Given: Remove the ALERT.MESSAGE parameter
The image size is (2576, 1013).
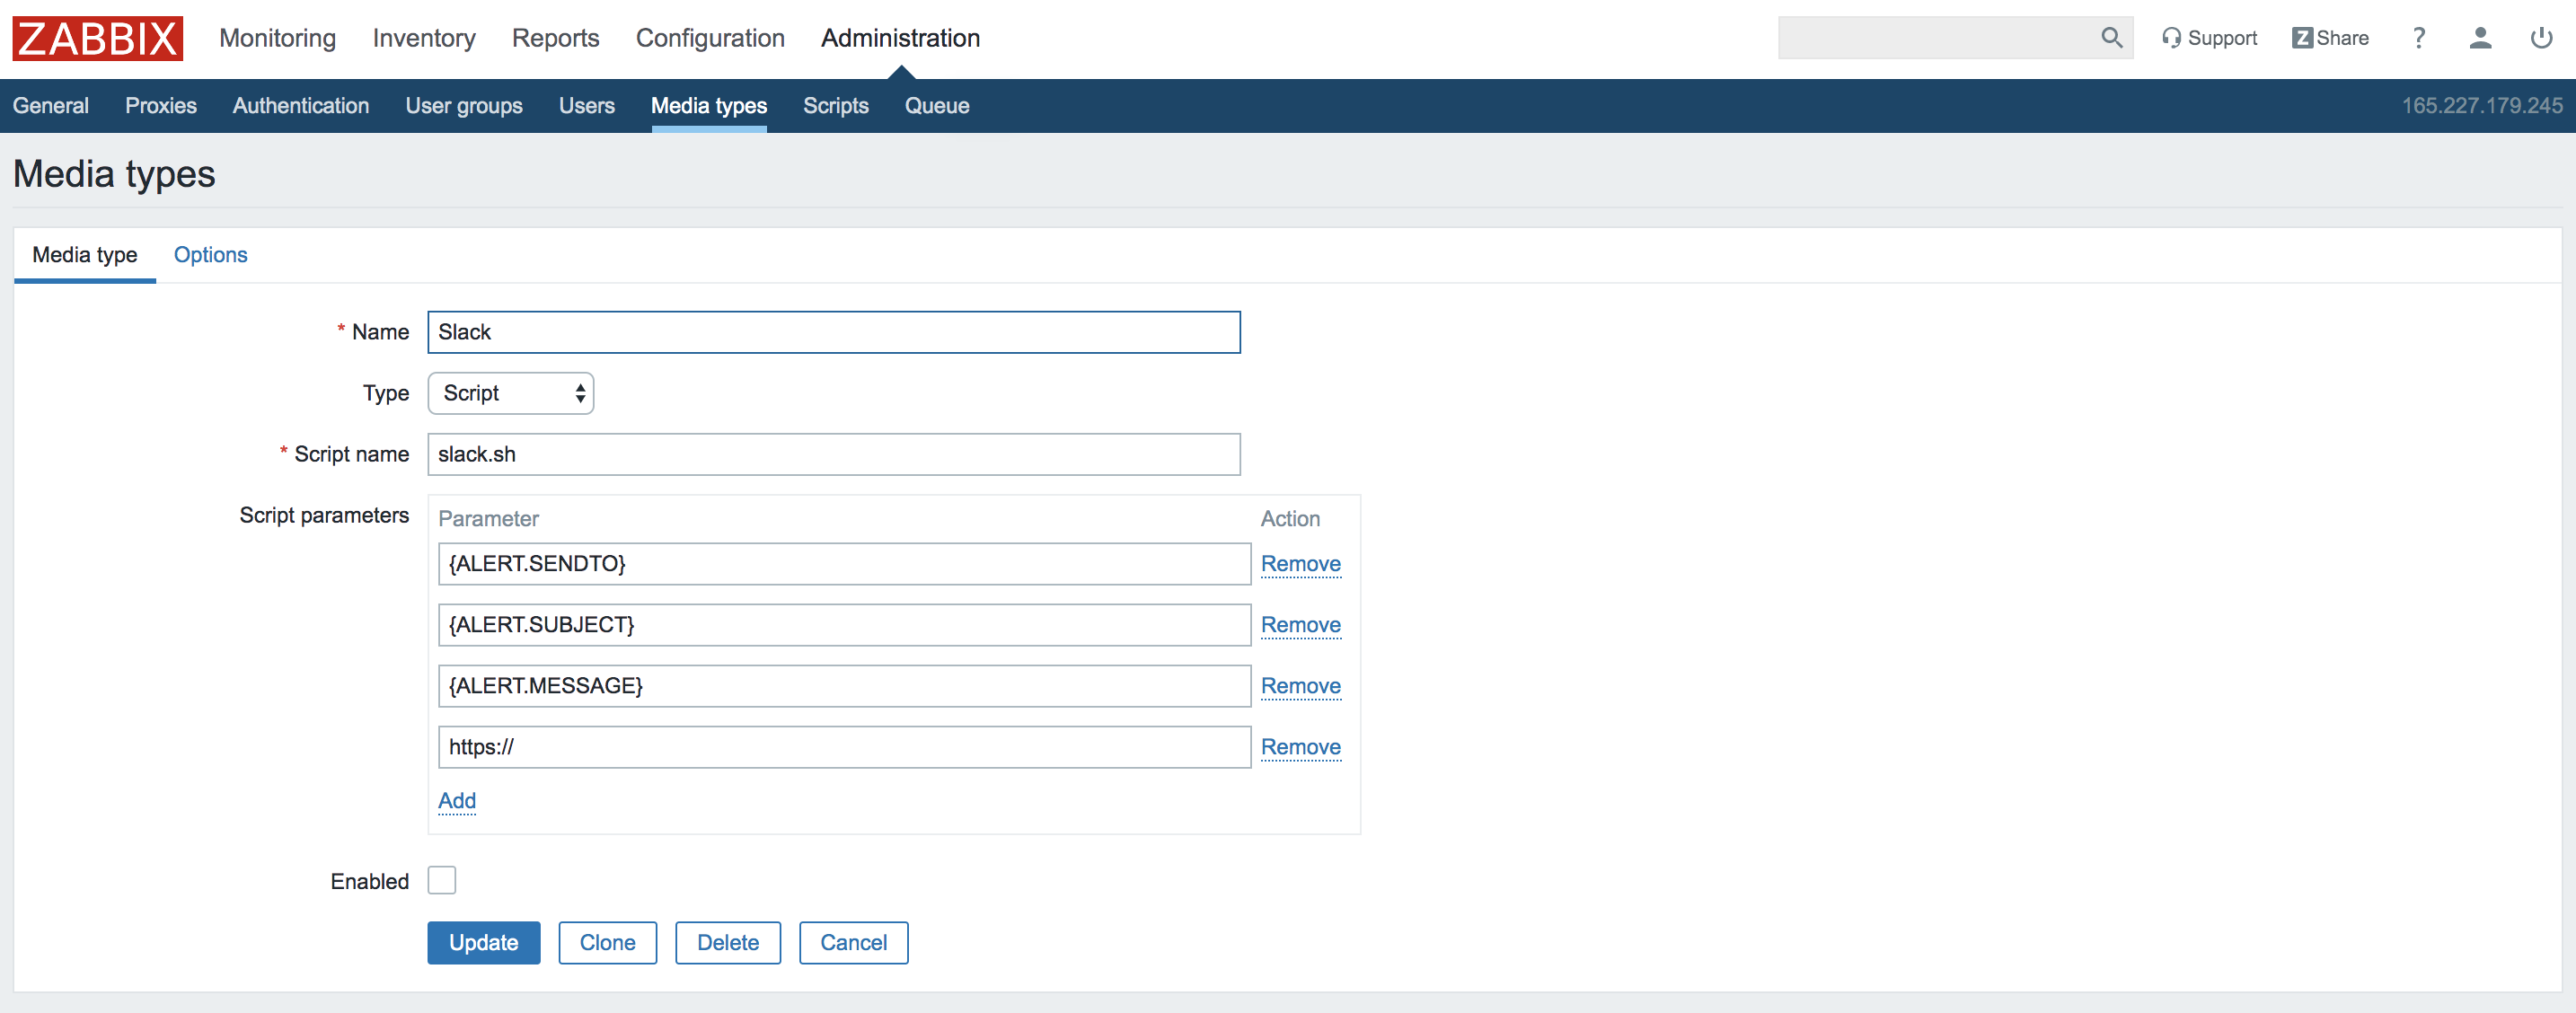Looking at the screenshot, I should tap(1300, 684).
